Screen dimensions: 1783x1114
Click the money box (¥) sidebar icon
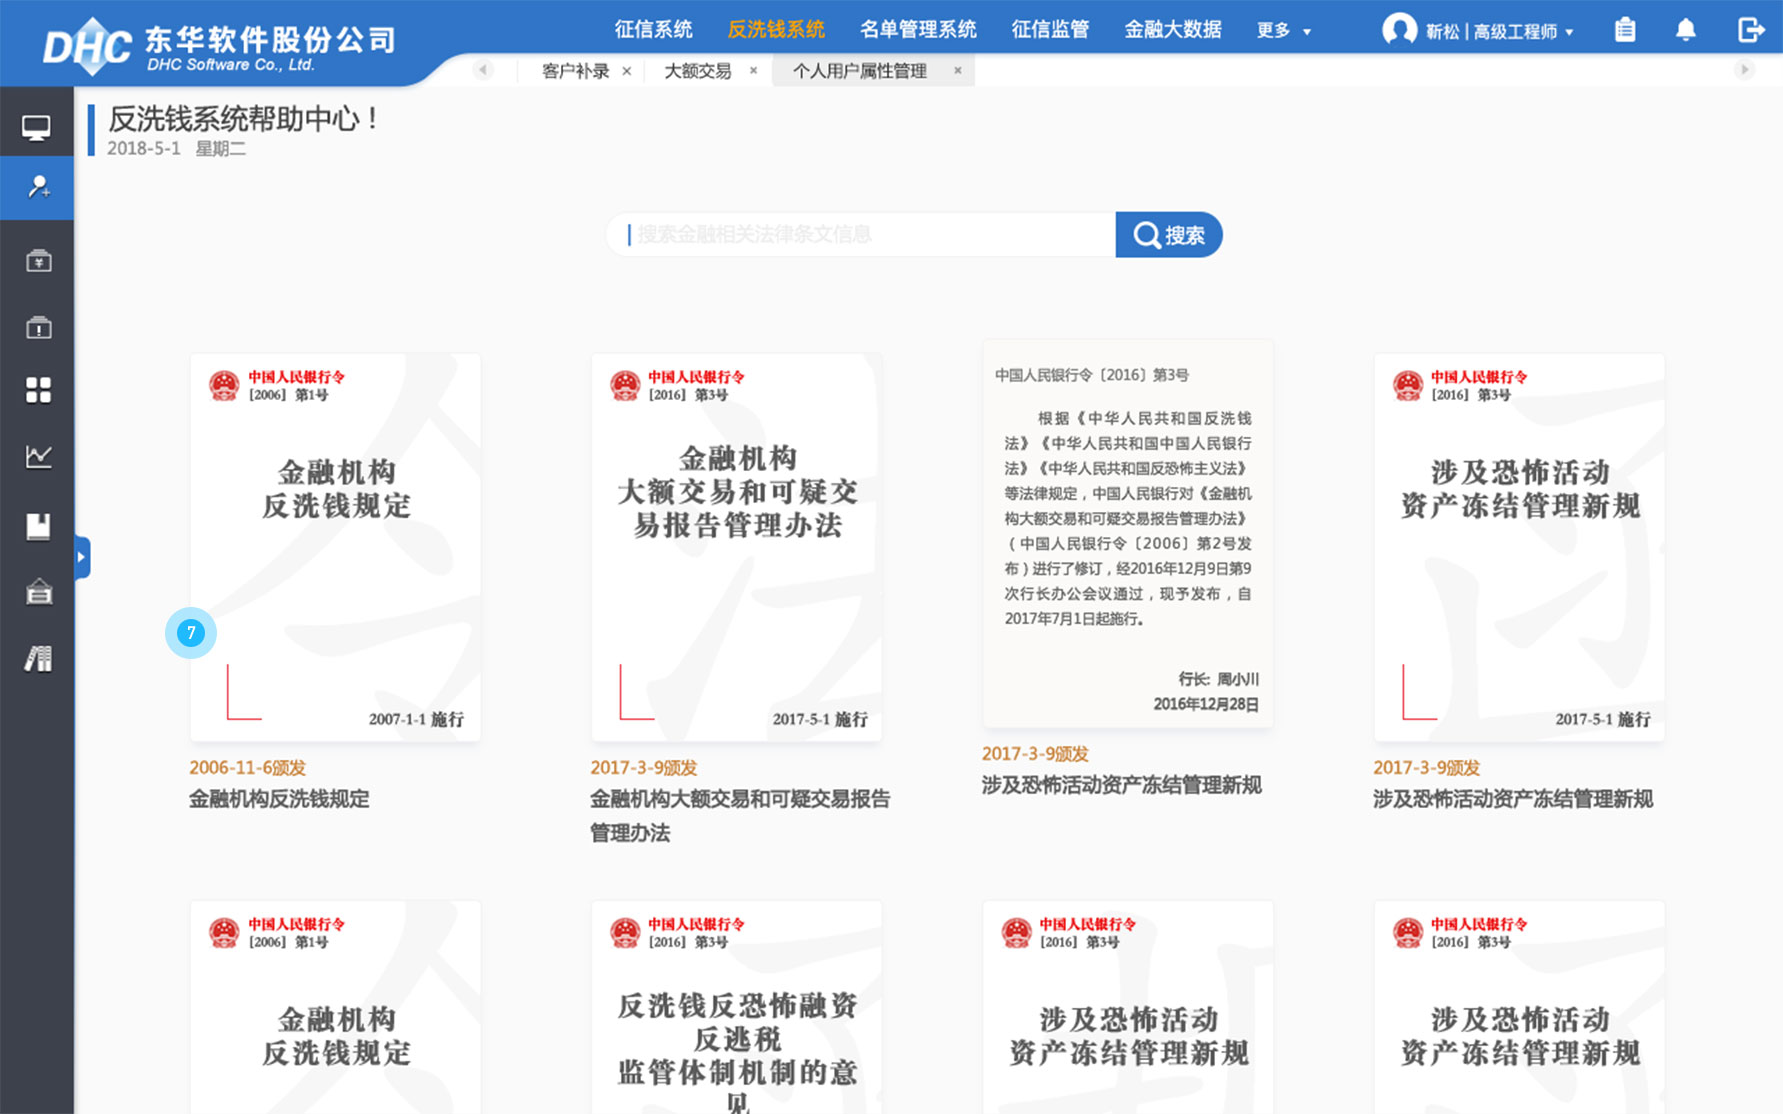[x=37, y=260]
